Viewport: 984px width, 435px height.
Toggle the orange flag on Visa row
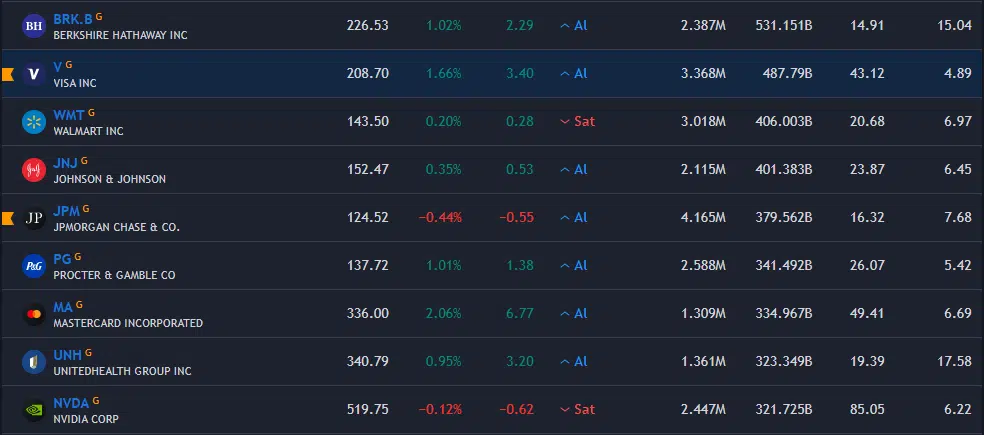(7, 74)
